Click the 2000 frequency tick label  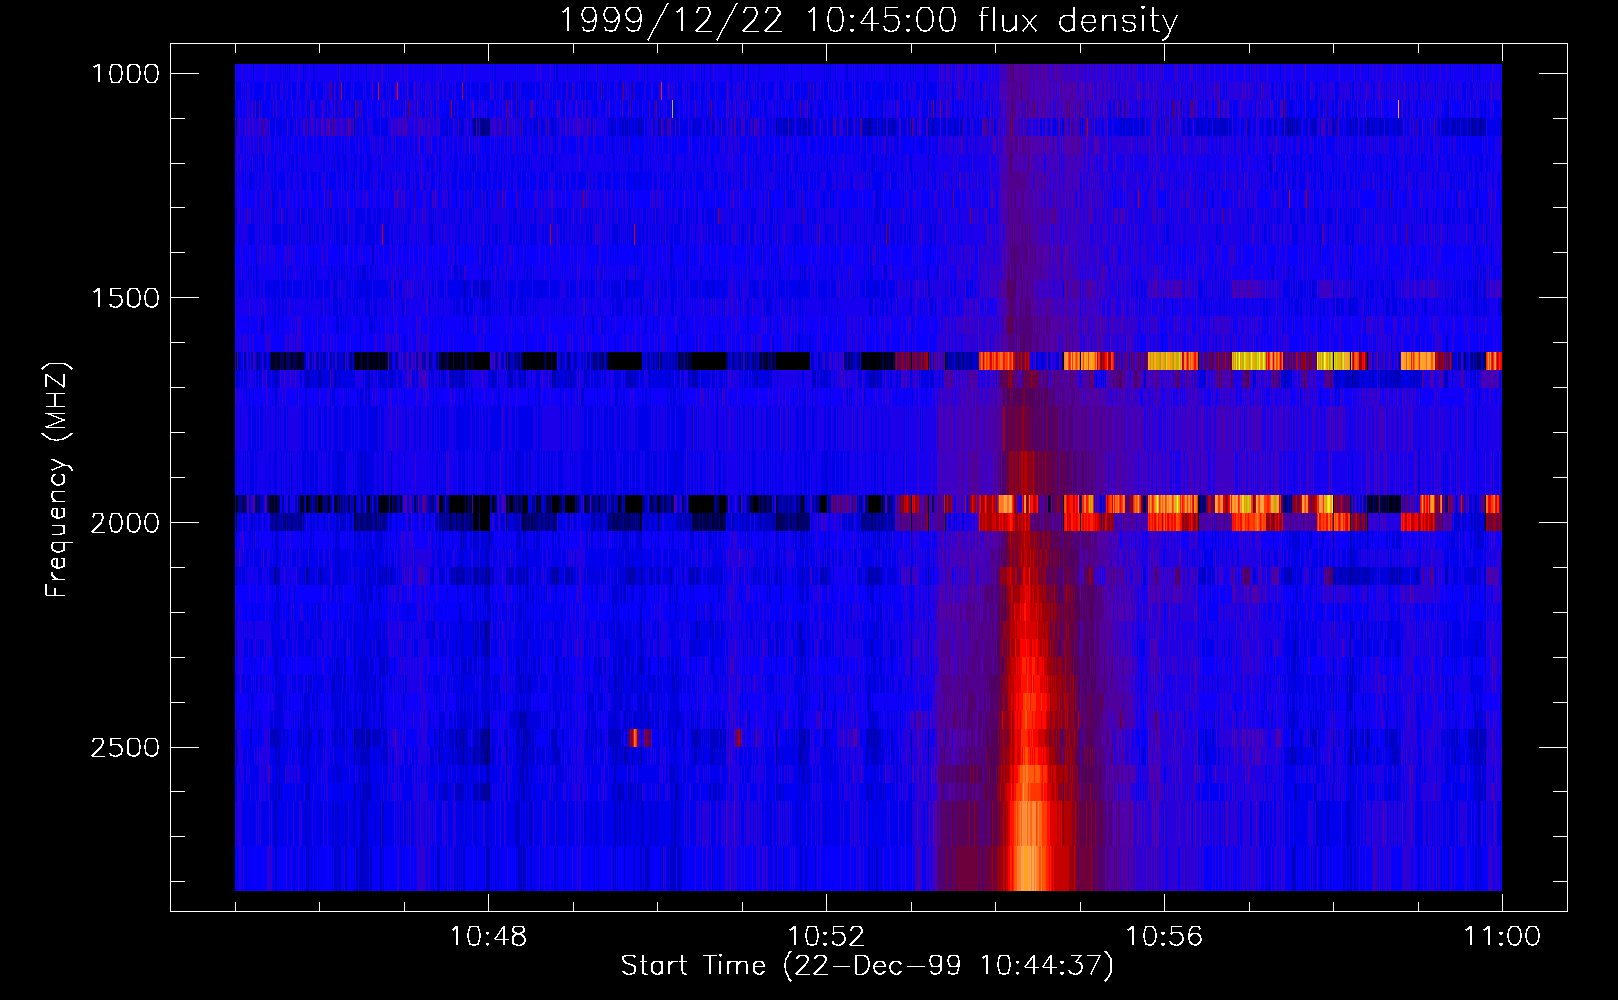(125, 523)
